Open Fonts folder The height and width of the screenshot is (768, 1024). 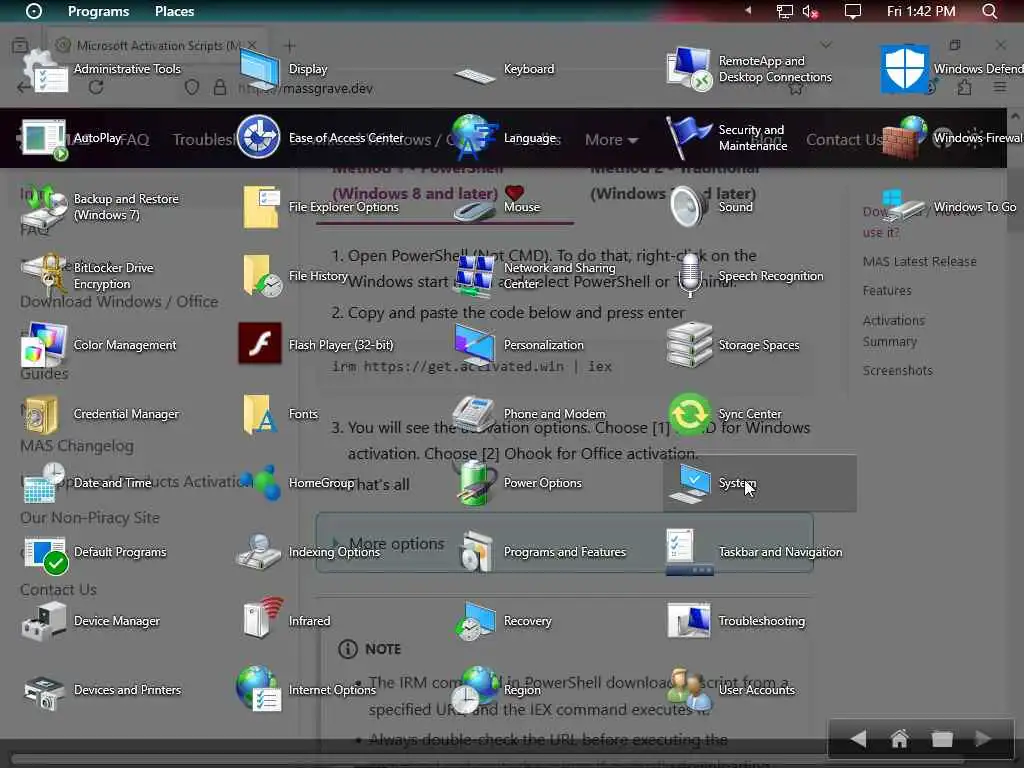coord(281,414)
